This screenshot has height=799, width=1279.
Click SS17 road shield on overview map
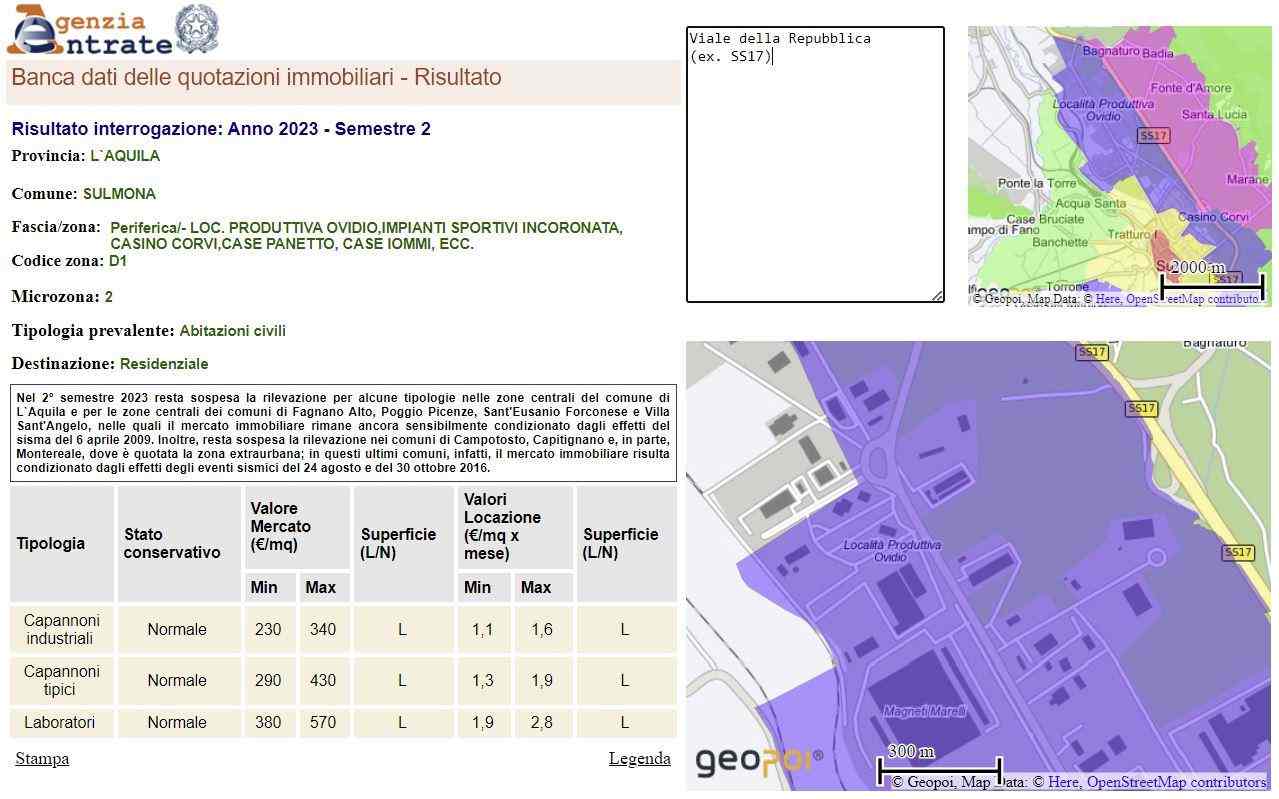tap(1153, 136)
